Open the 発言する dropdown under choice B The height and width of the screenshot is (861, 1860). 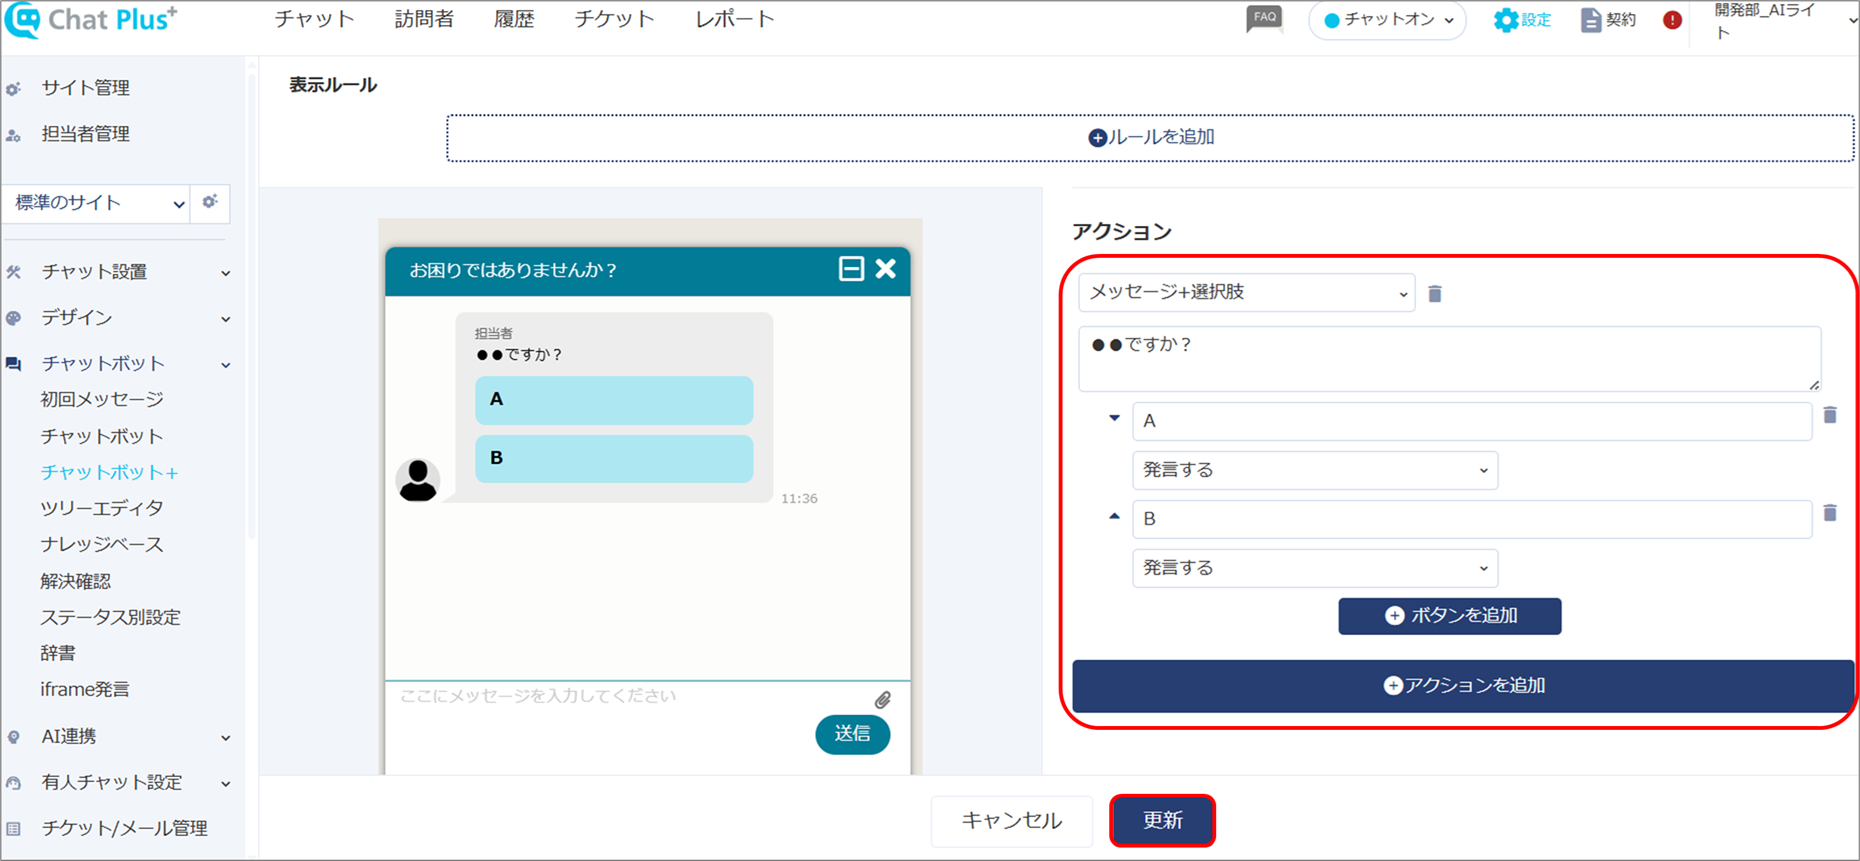(1315, 568)
